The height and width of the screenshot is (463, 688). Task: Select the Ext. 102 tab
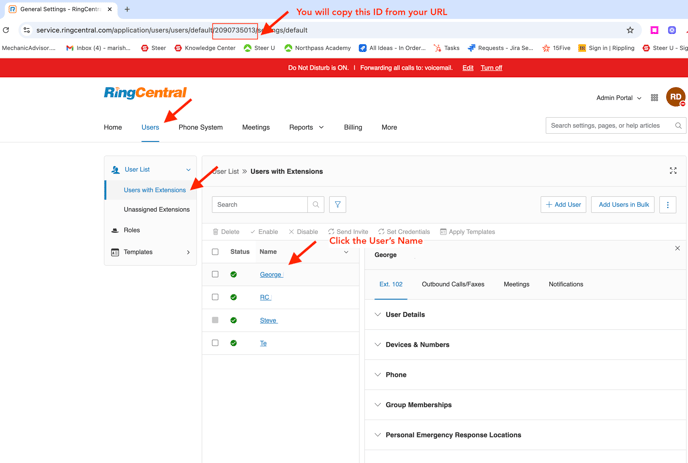[391, 284]
